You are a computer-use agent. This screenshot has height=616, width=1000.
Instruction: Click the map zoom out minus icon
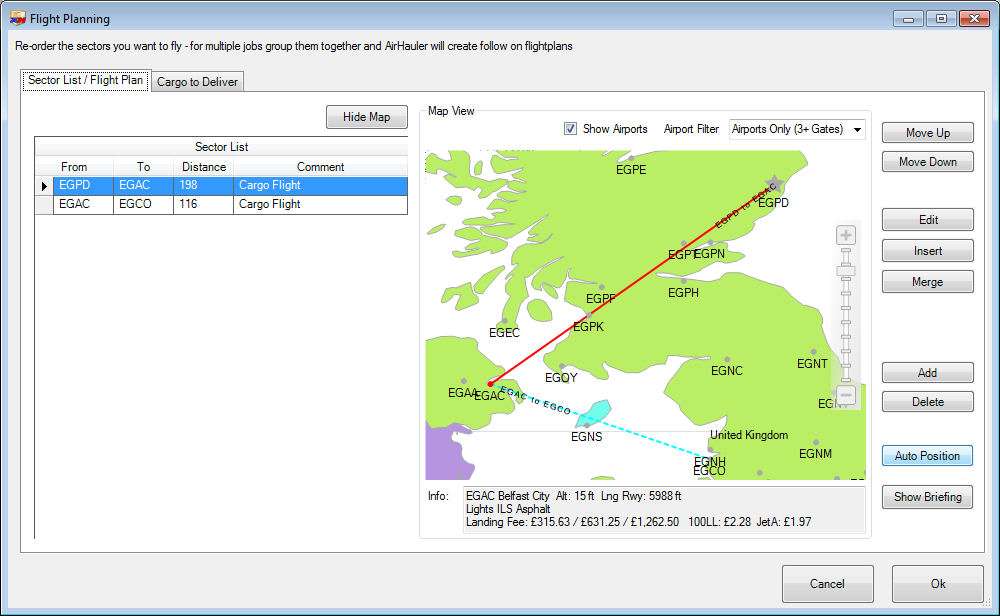846,395
